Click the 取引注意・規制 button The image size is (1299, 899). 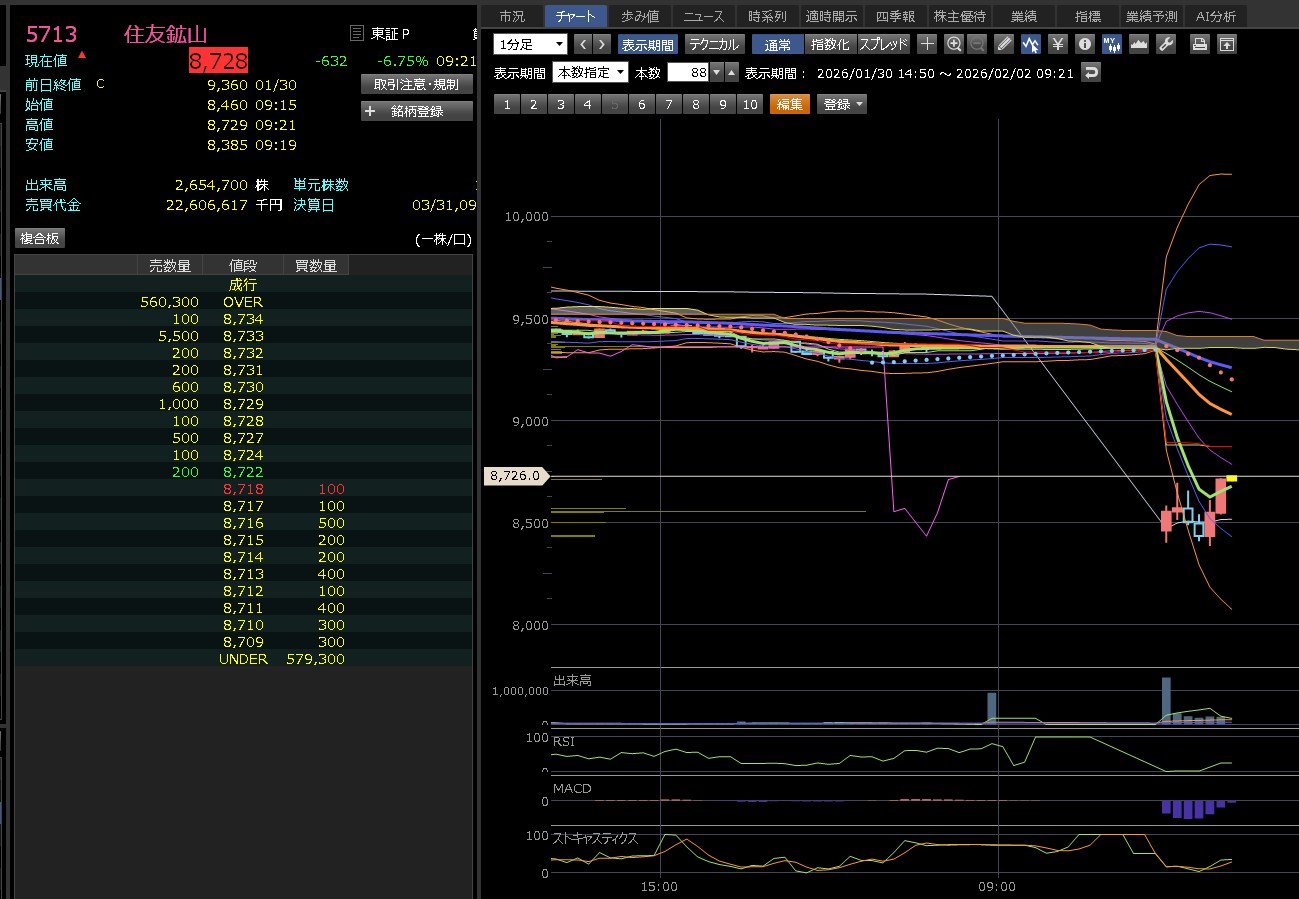(417, 84)
